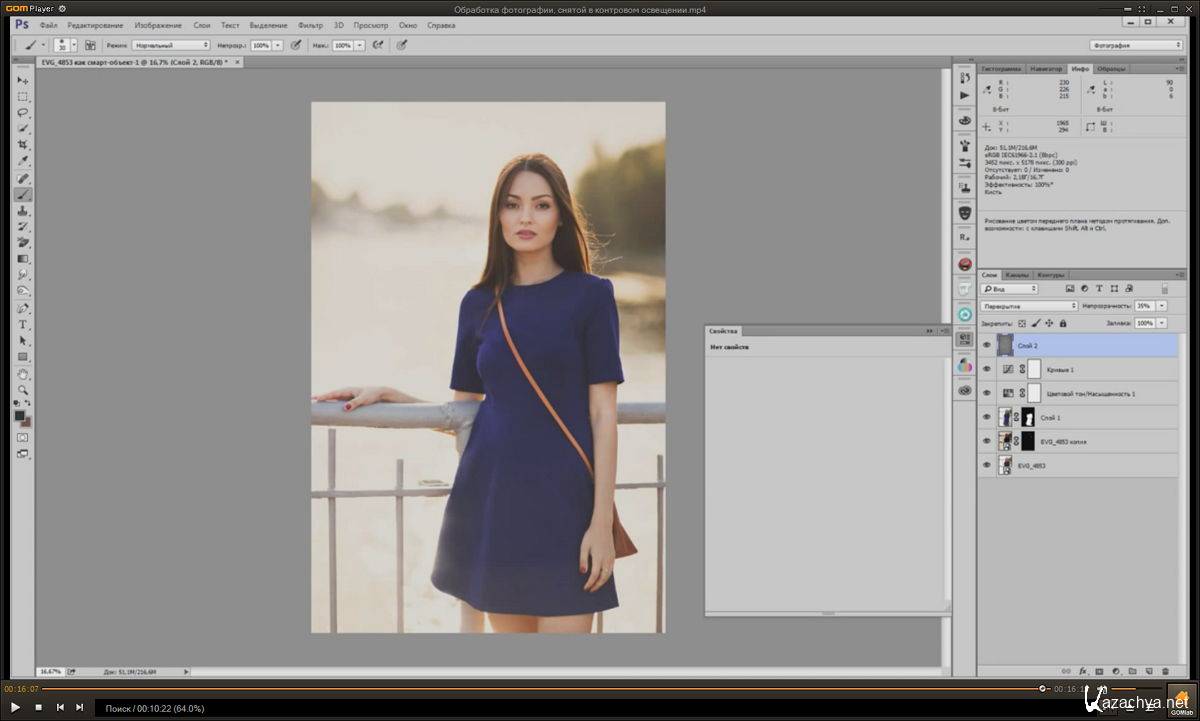
Task: Select the Move tool in the toolbar
Action: point(23,80)
